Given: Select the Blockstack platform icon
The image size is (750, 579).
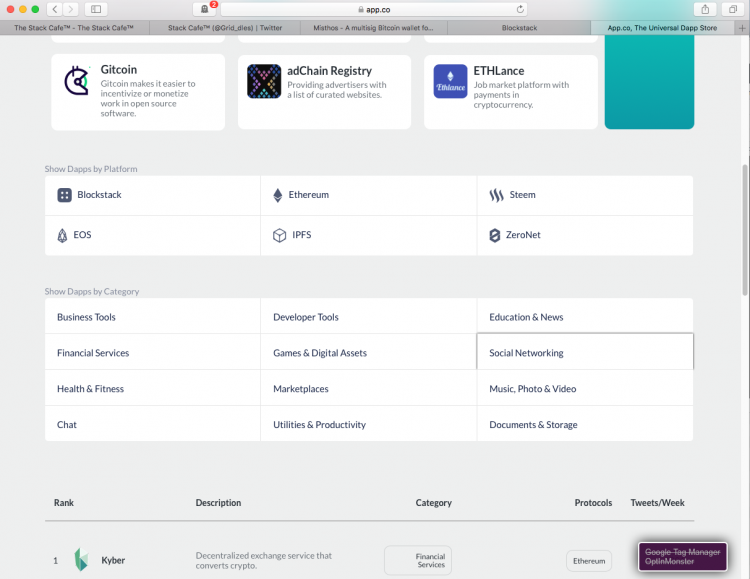Looking at the screenshot, I should [65, 195].
